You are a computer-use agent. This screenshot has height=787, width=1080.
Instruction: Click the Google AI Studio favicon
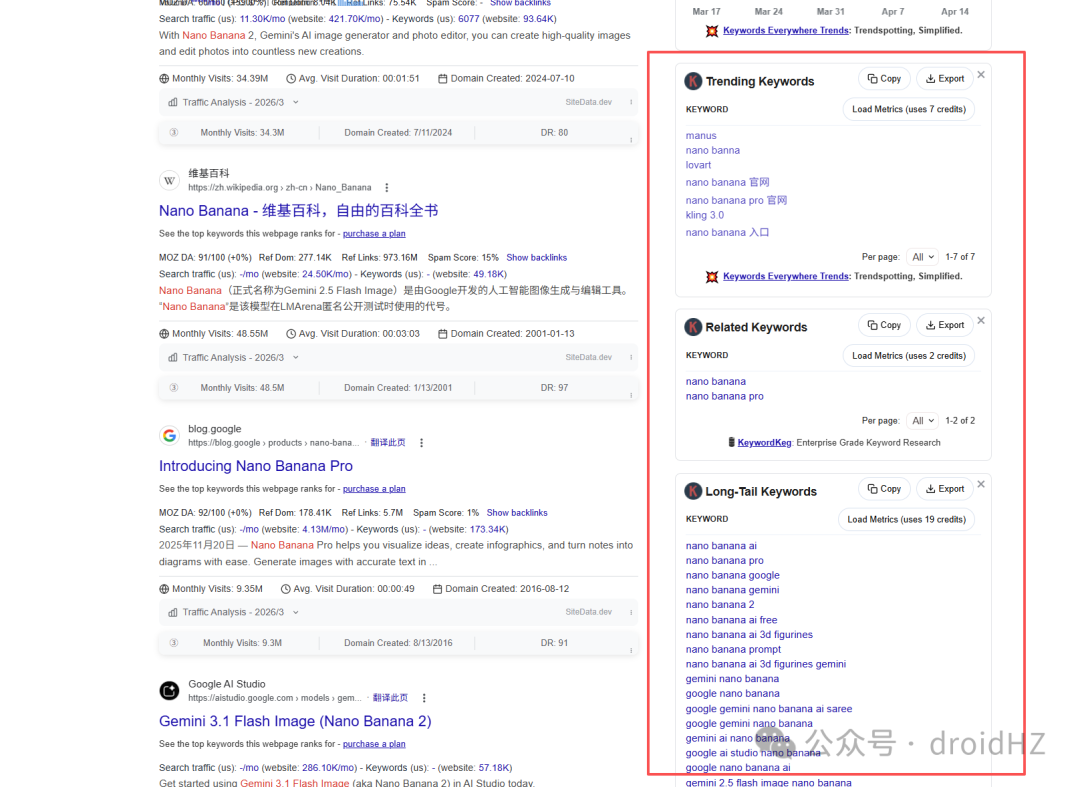(x=169, y=690)
